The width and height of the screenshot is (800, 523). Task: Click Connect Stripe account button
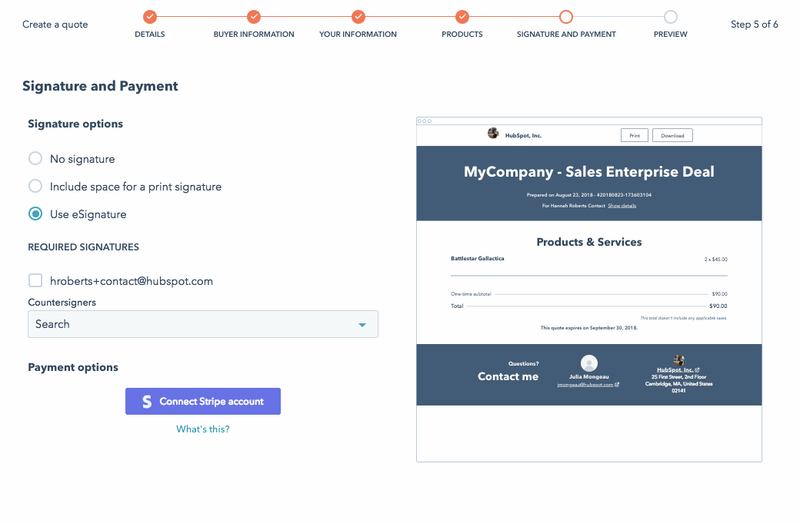(203, 401)
